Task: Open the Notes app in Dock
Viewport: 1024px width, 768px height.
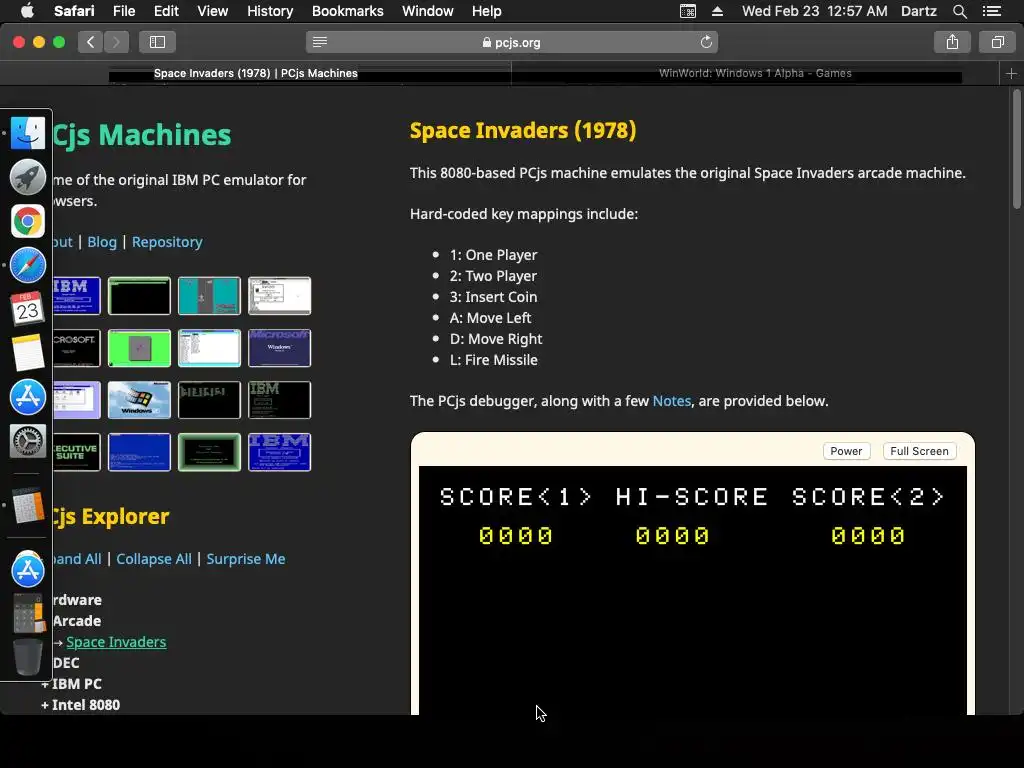Action: (x=27, y=353)
